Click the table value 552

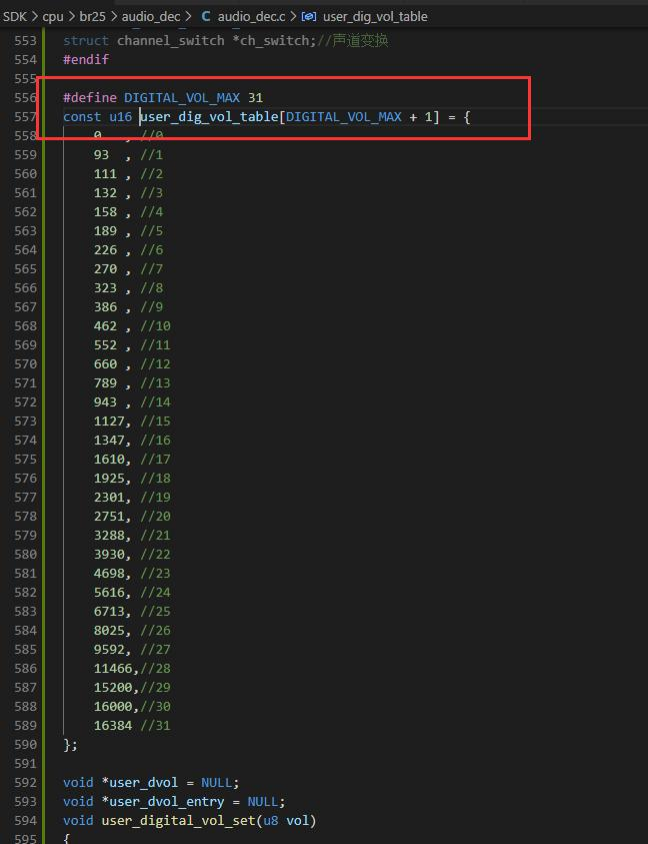(x=105, y=345)
